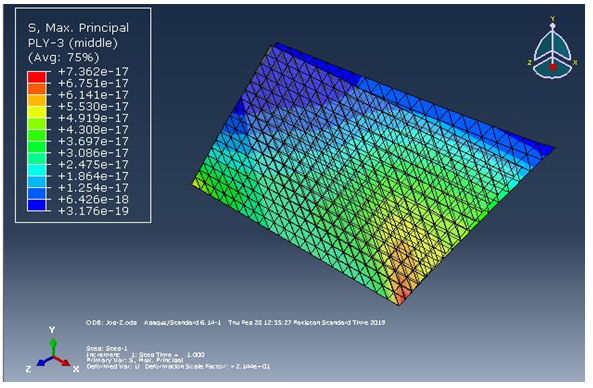This screenshot has width=593, height=388.
Task: Click the PLY-3 (middle) legend label
Action: pos(73,43)
